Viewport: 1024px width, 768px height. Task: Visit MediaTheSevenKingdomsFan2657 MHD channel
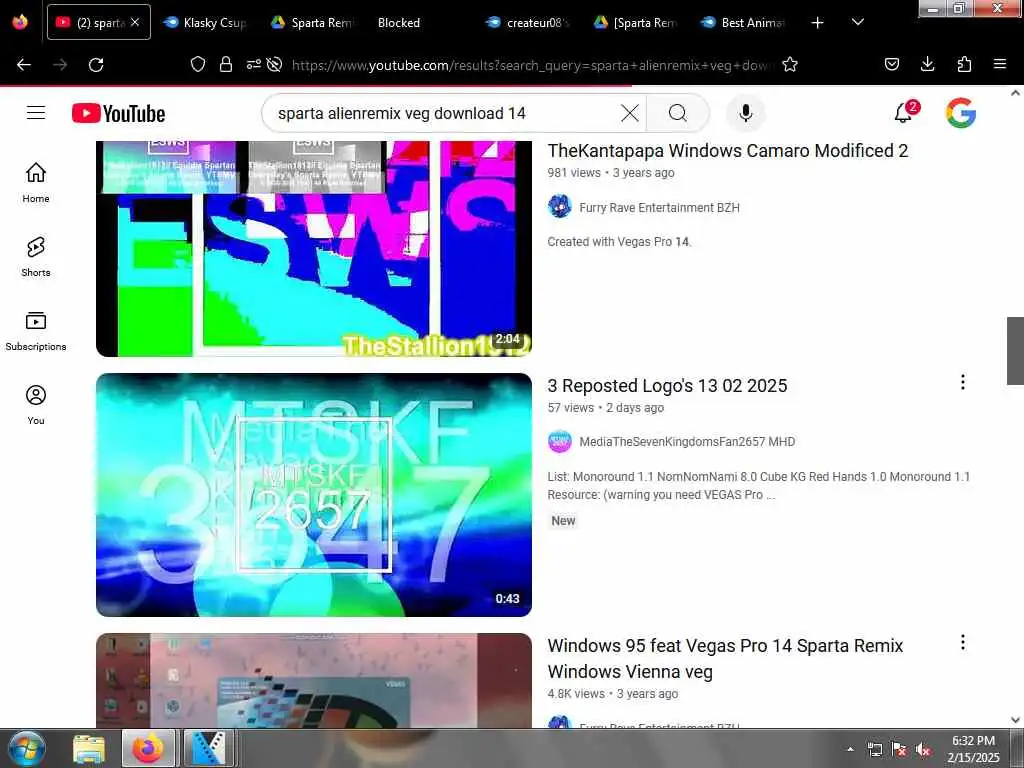point(687,442)
